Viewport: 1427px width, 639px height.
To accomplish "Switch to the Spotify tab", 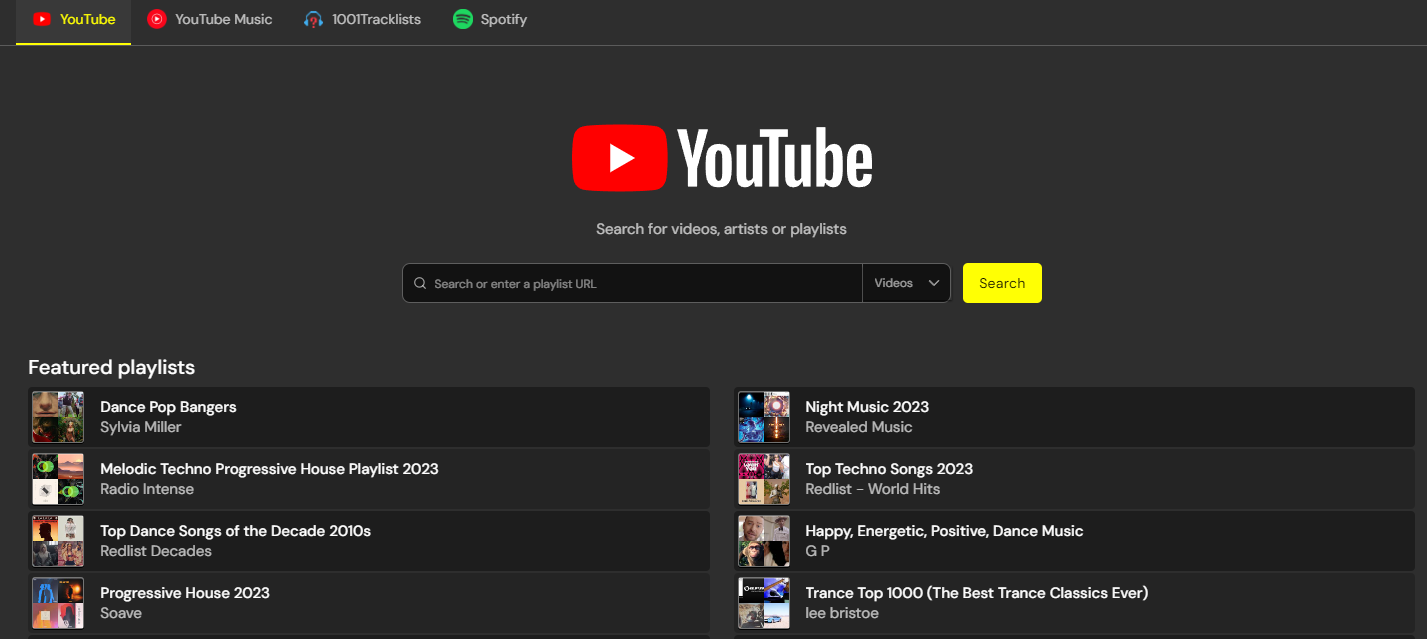I will click(x=503, y=19).
